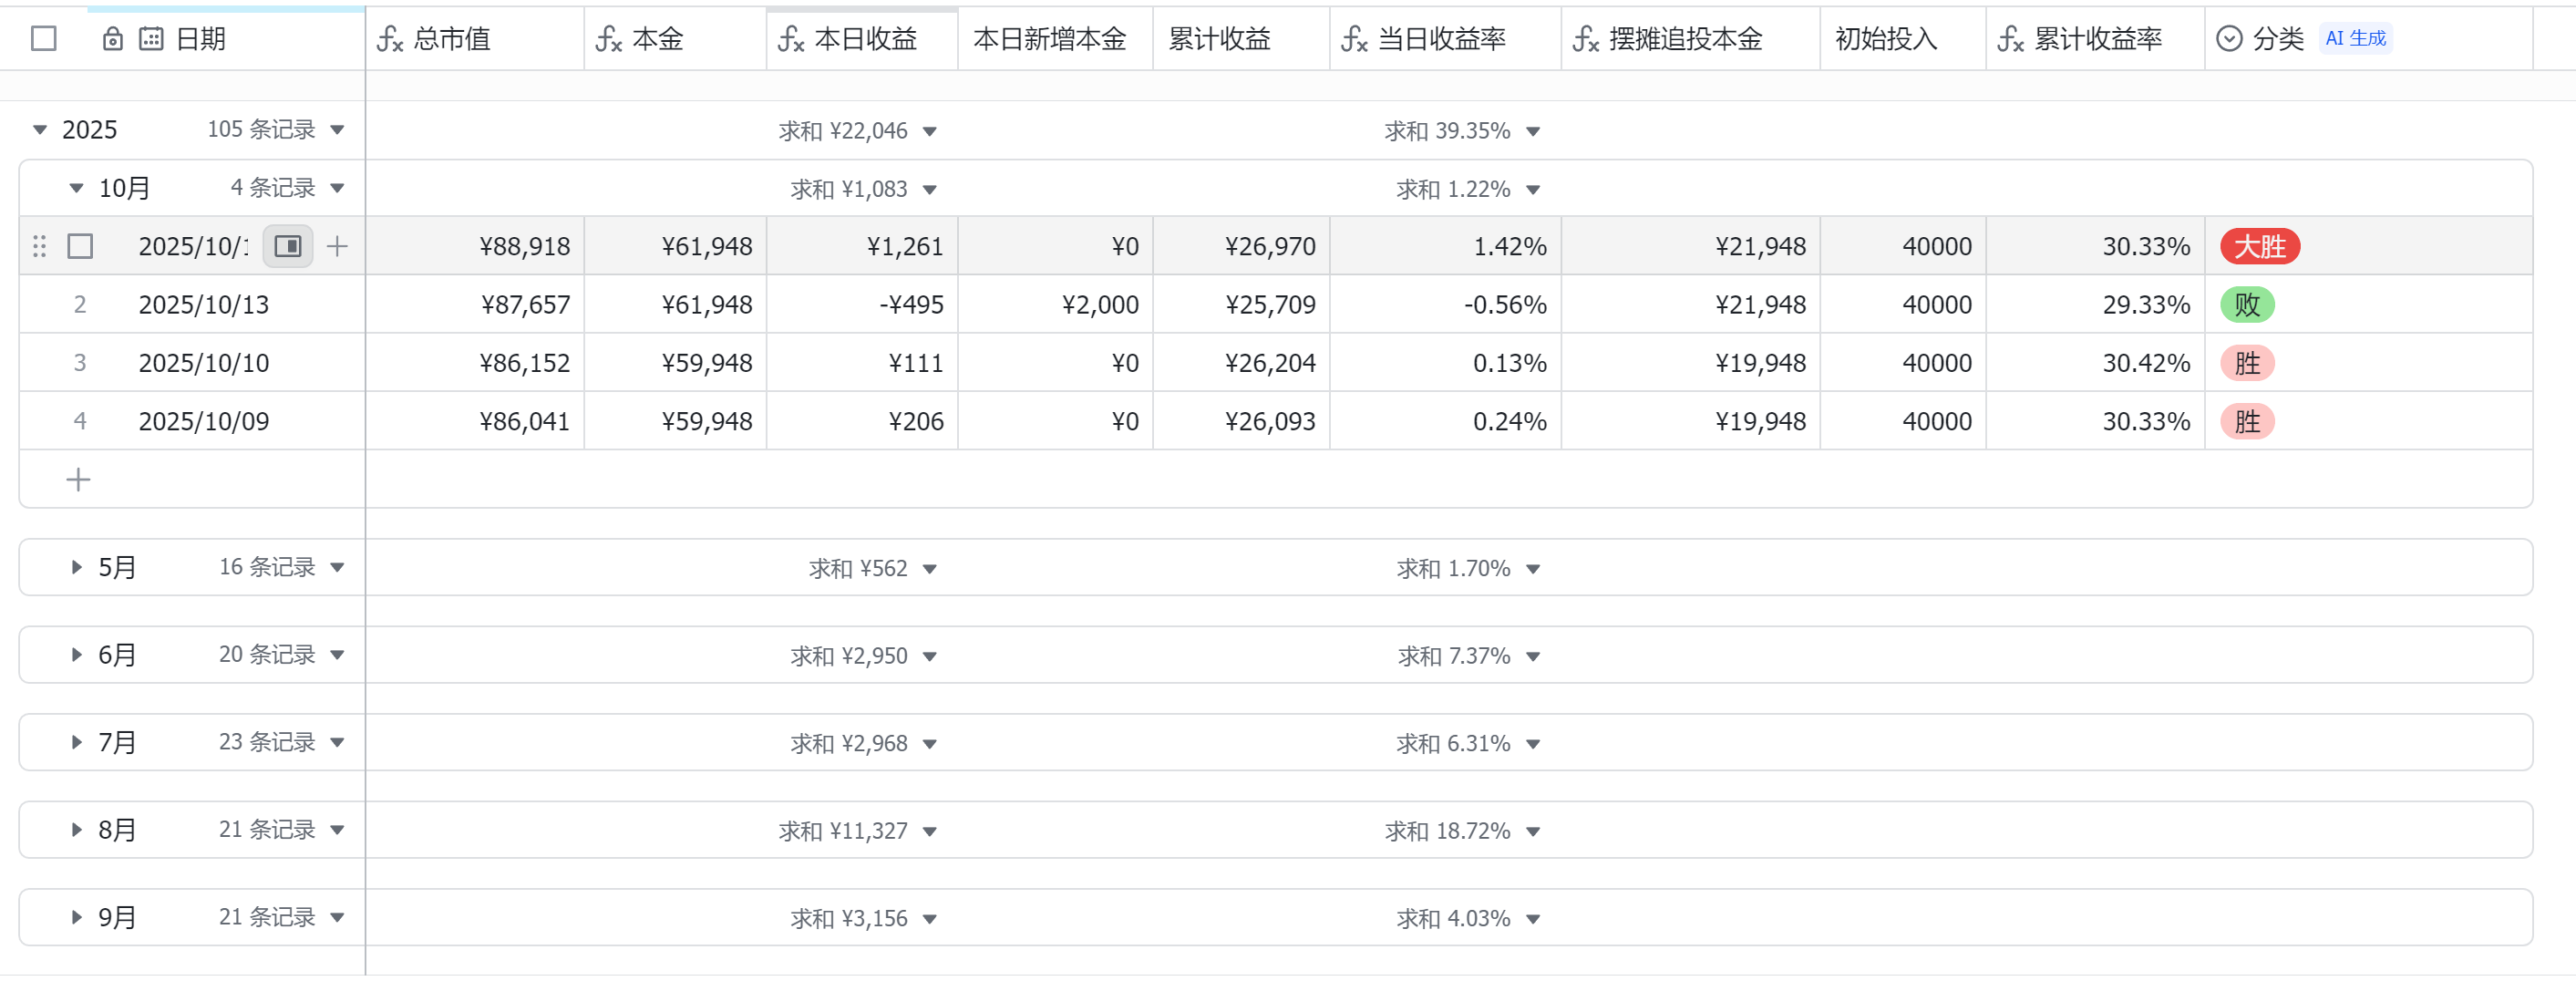Collapse the 2025 group
Screen dimensions: 2576x981
click(40, 130)
